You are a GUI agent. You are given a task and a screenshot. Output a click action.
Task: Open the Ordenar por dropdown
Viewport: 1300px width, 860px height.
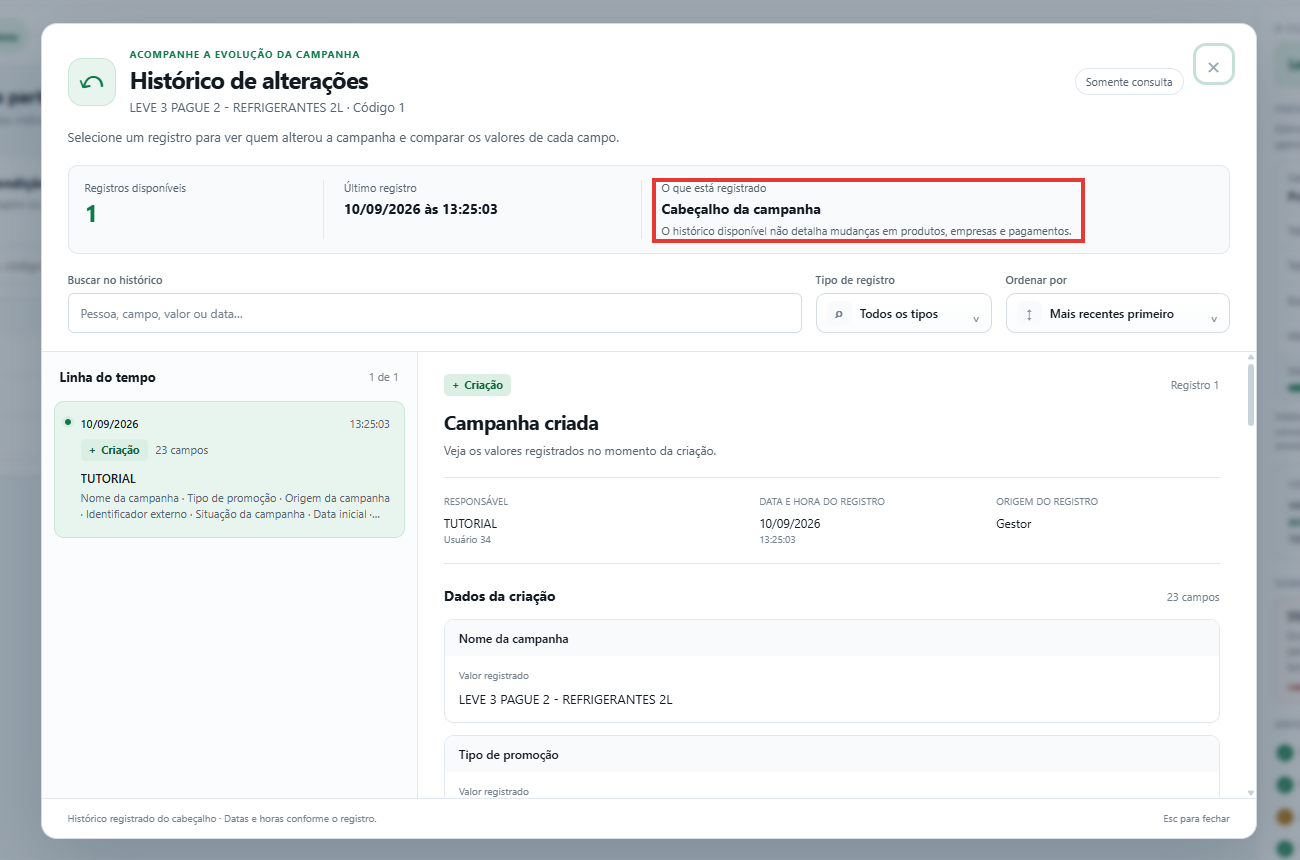(1118, 313)
